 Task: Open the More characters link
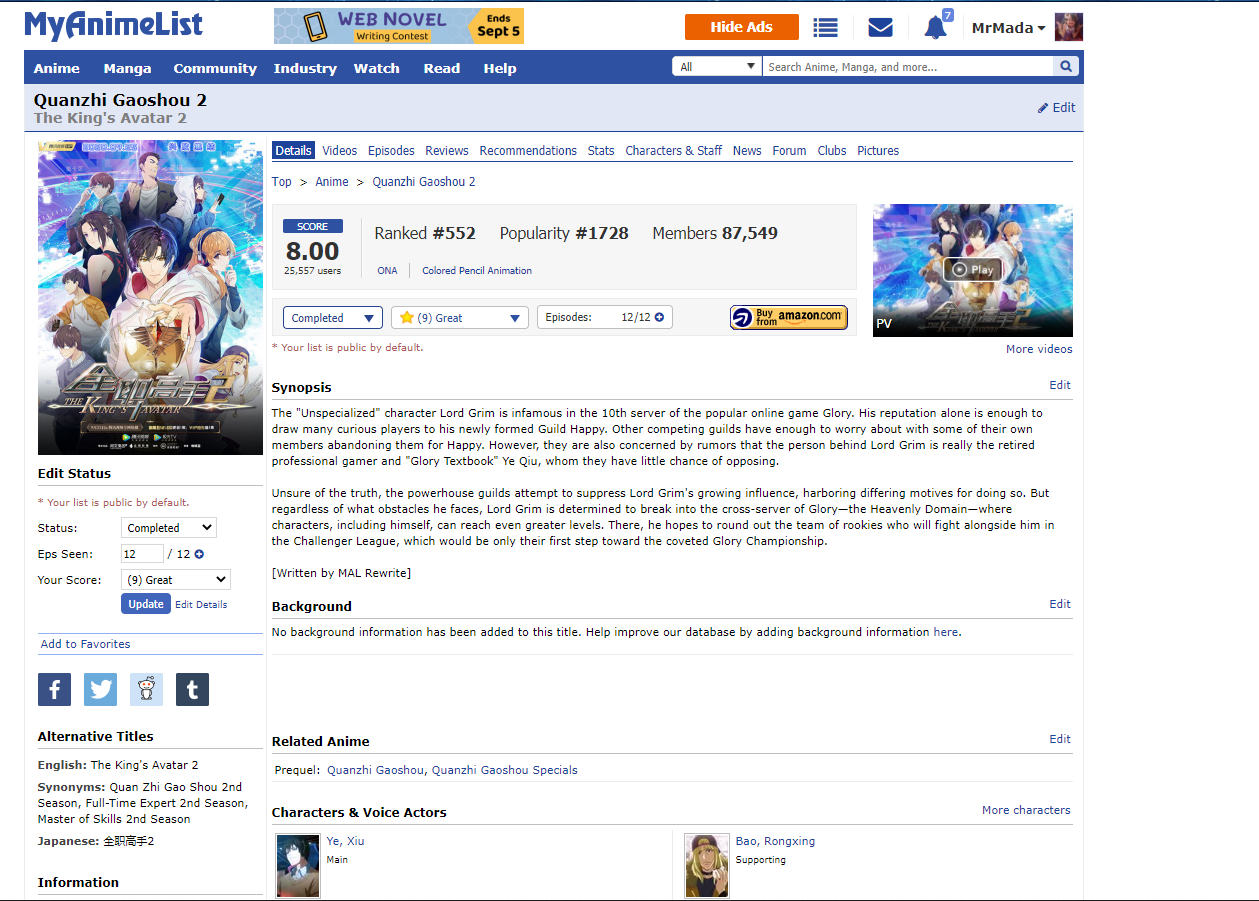point(1026,810)
